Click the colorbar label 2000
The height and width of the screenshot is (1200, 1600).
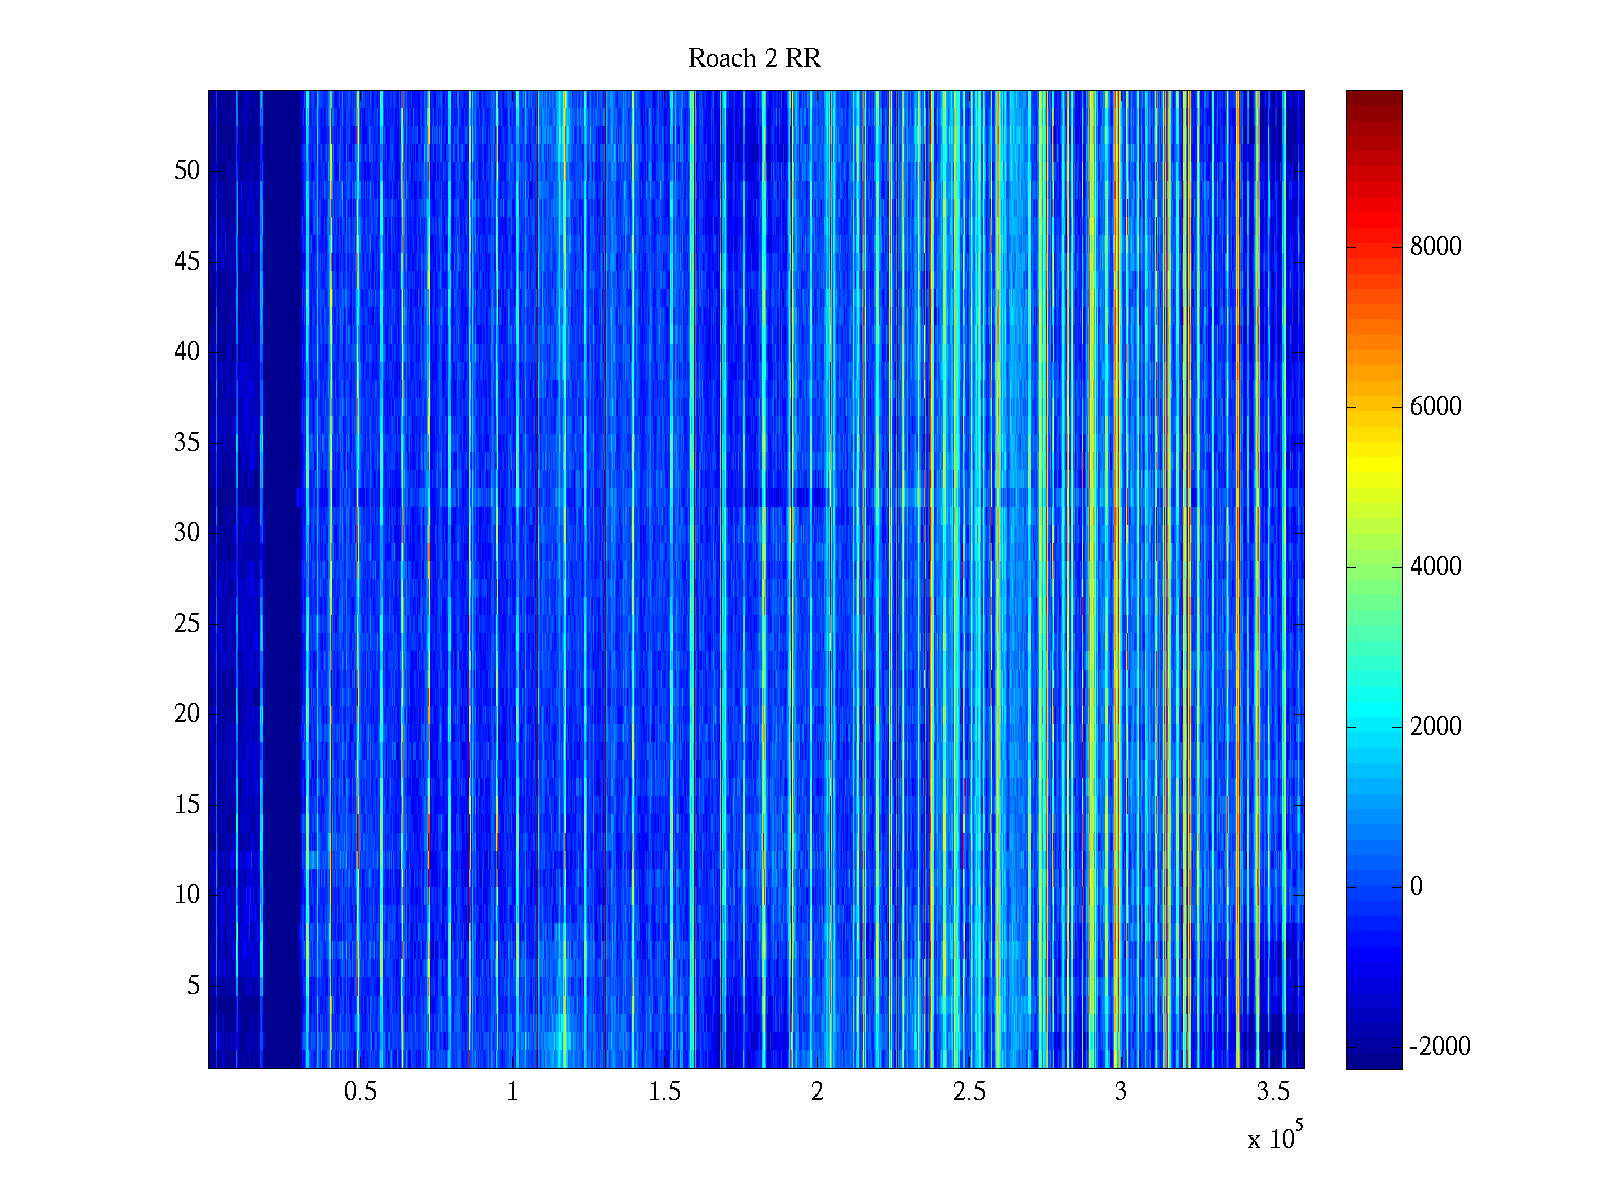tap(1435, 727)
